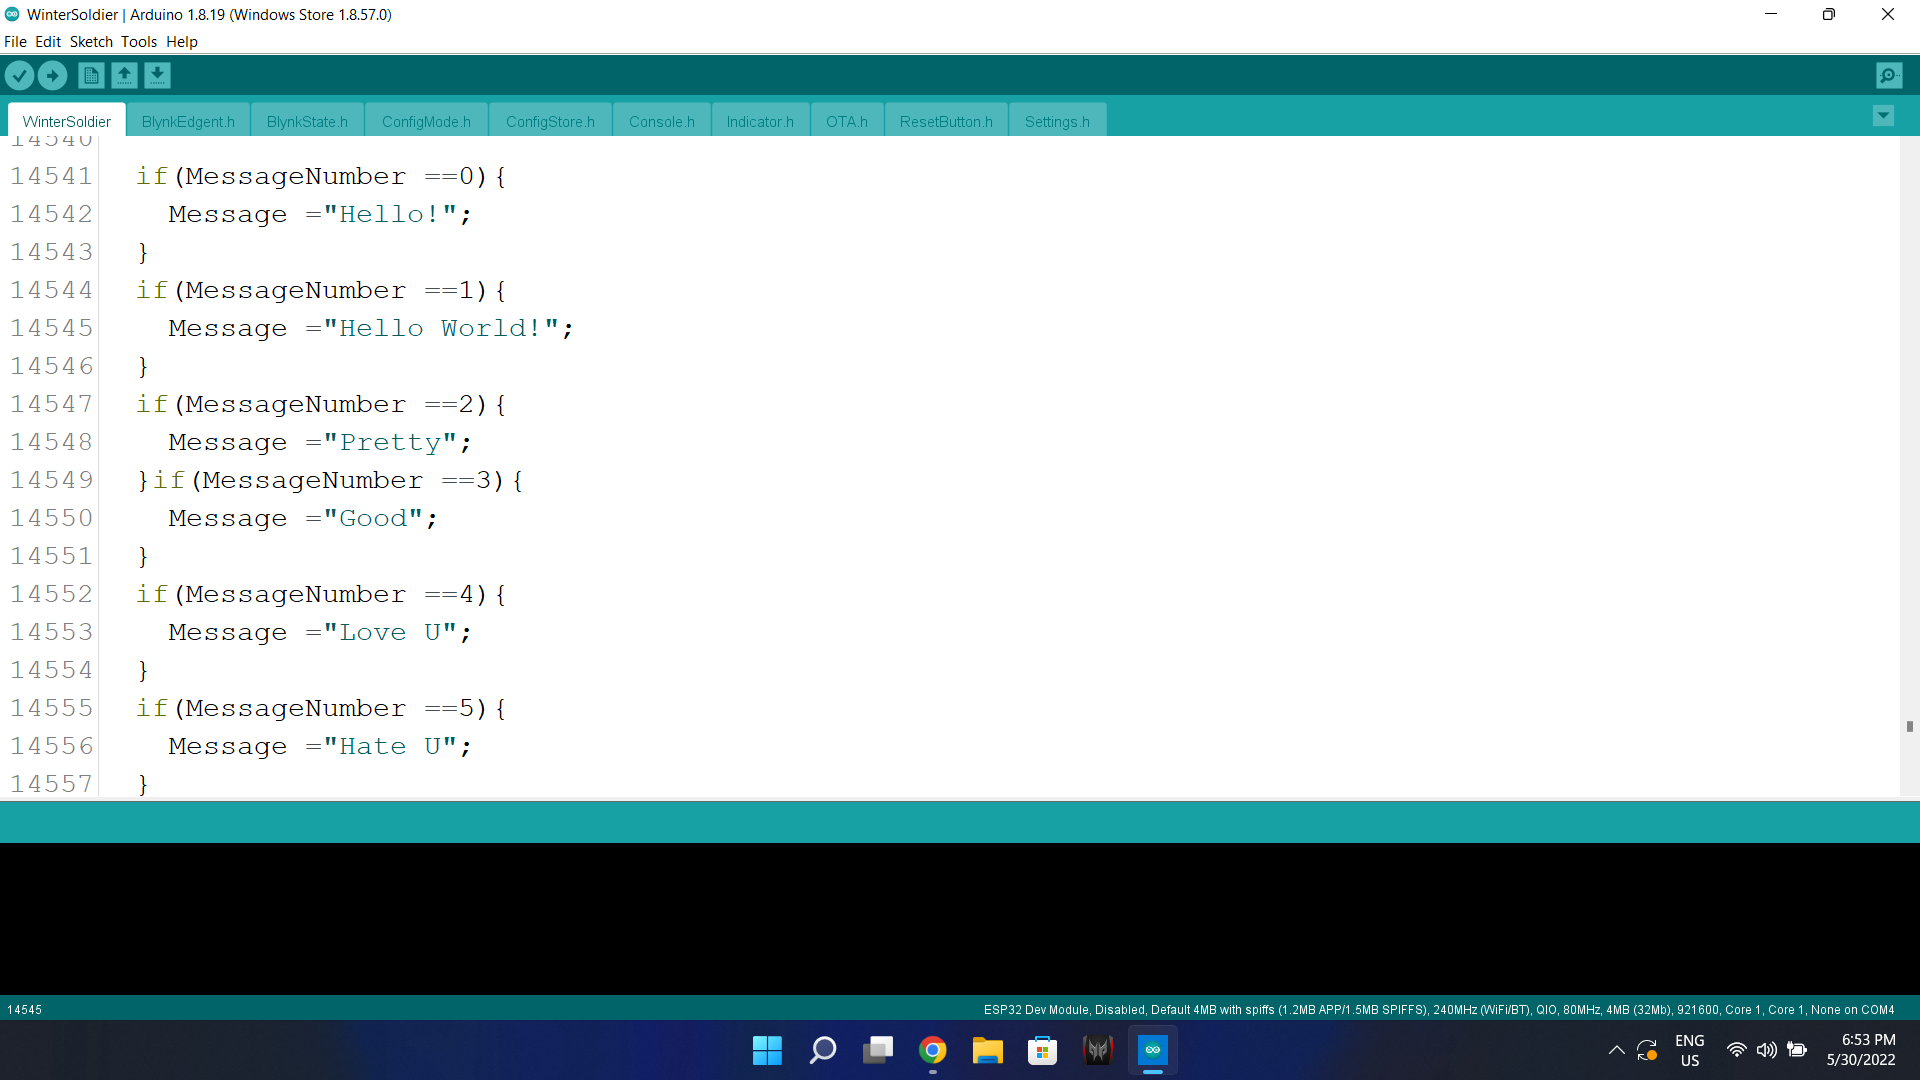This screenshot has width=1920, height=1080.
Task: Open the Tools menu
Action: (138, 41)
